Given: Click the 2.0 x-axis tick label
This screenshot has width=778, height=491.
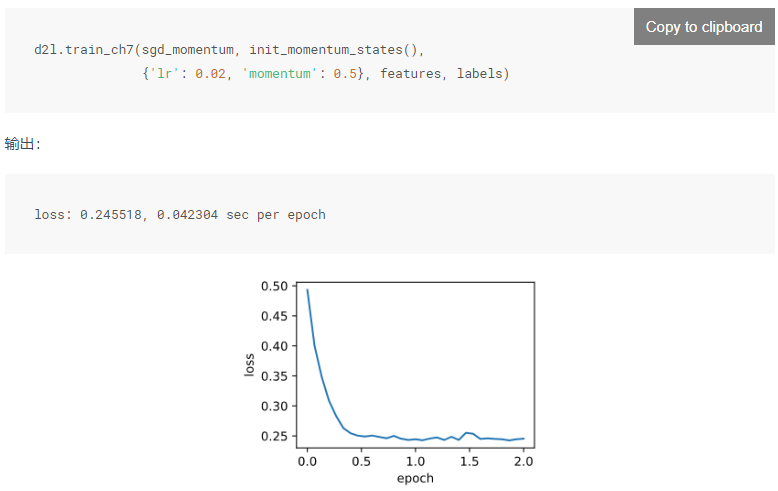Looking at the screenshot, I should pos(523,462).
